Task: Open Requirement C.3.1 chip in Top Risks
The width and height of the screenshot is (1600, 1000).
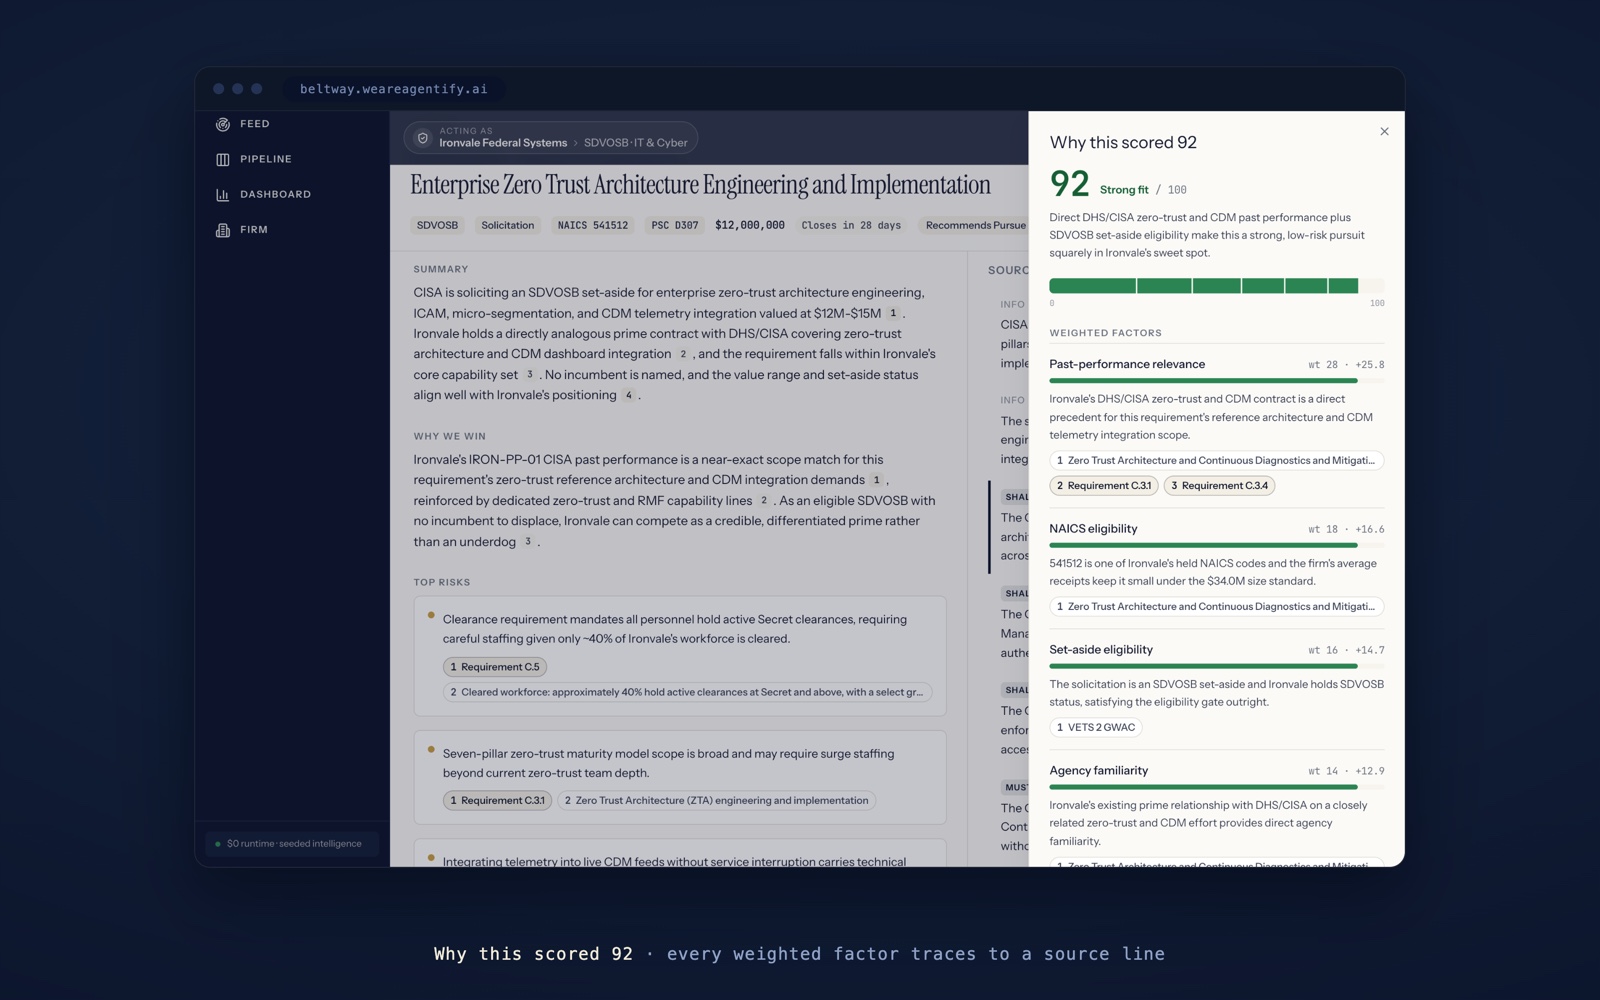Action: (497, 800)
